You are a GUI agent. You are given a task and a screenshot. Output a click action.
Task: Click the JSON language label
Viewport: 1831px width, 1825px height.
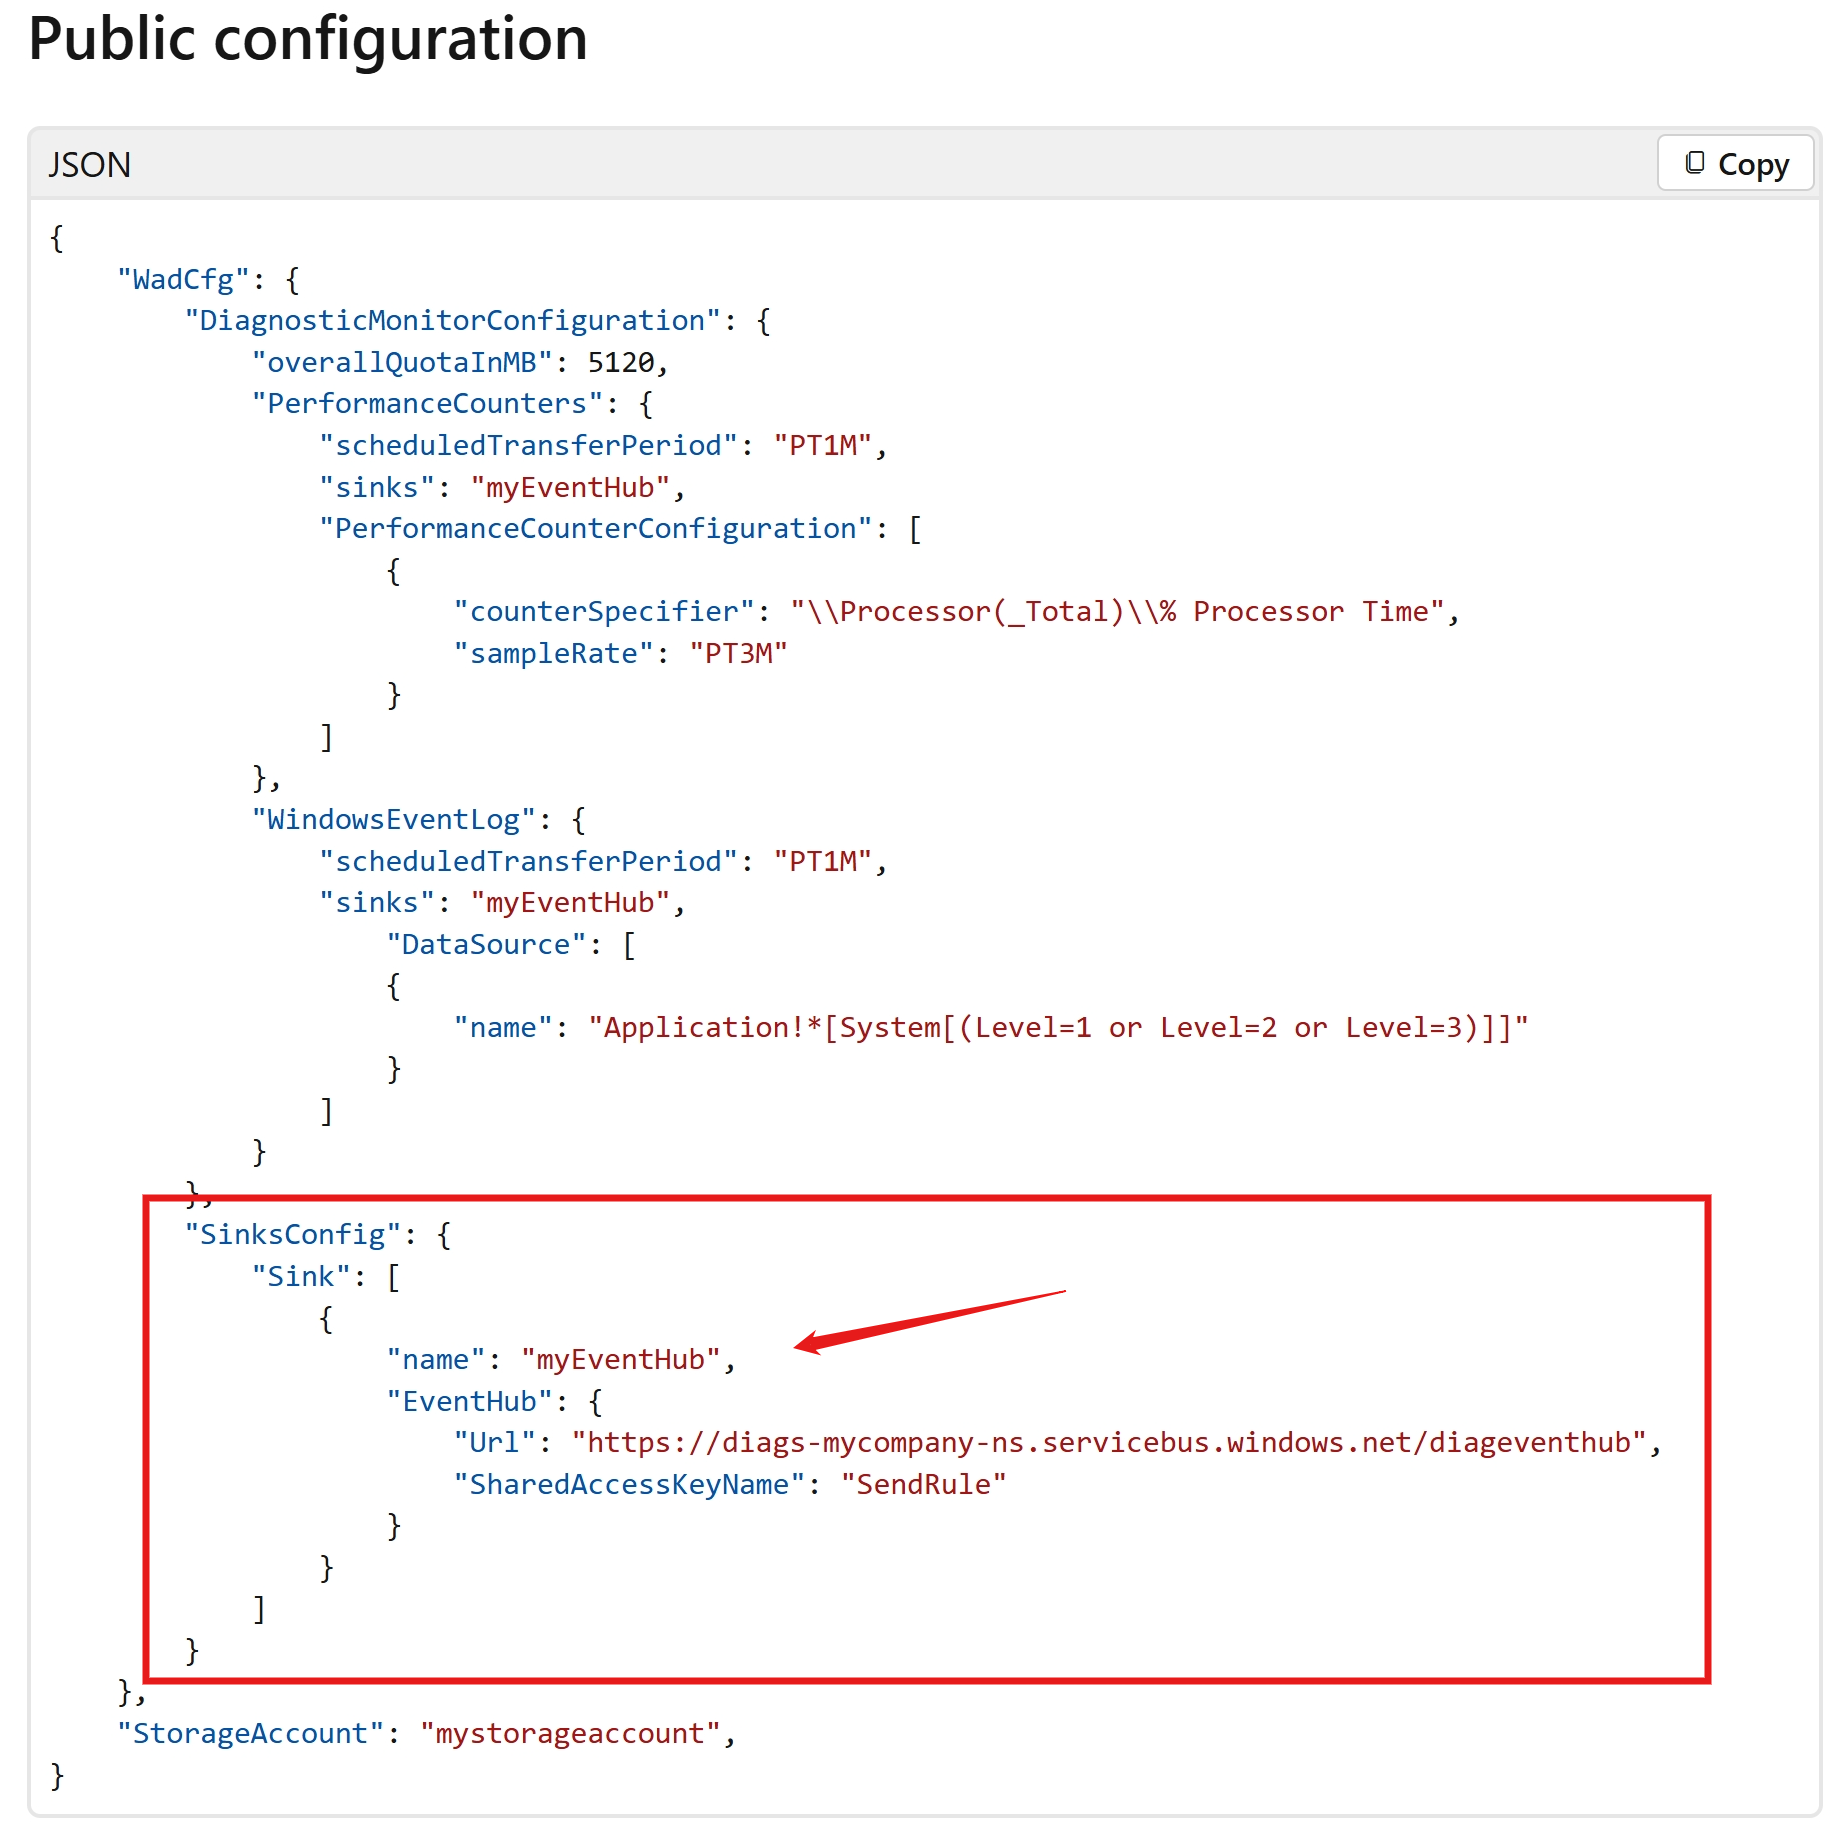(90, 165)
